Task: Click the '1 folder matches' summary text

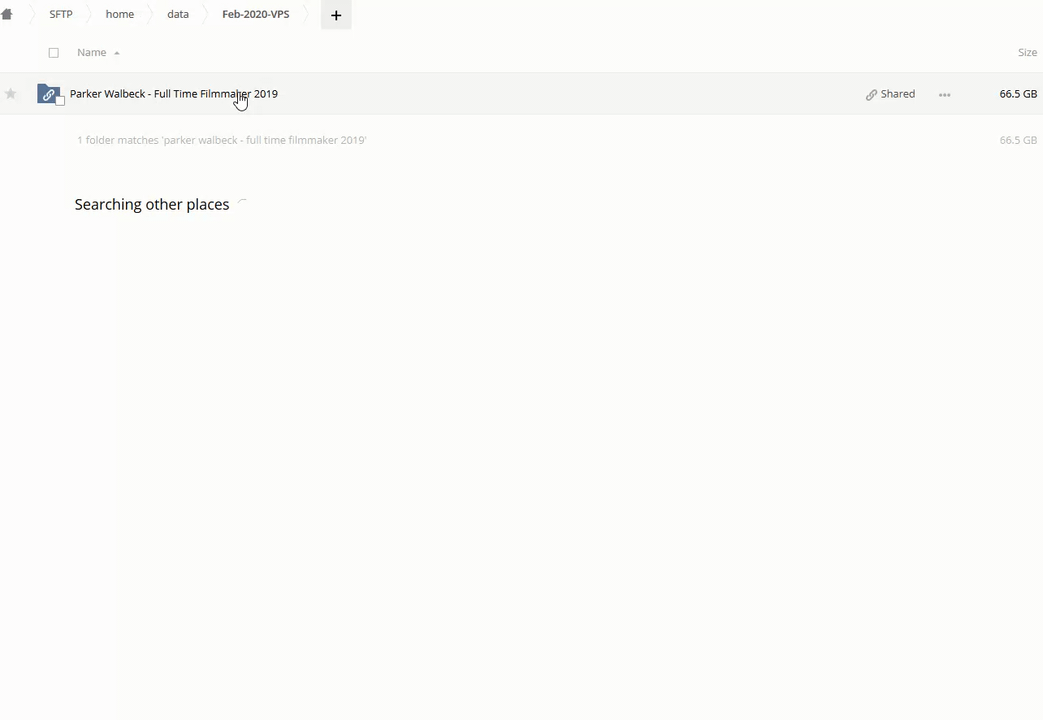Action: (221, 140)
